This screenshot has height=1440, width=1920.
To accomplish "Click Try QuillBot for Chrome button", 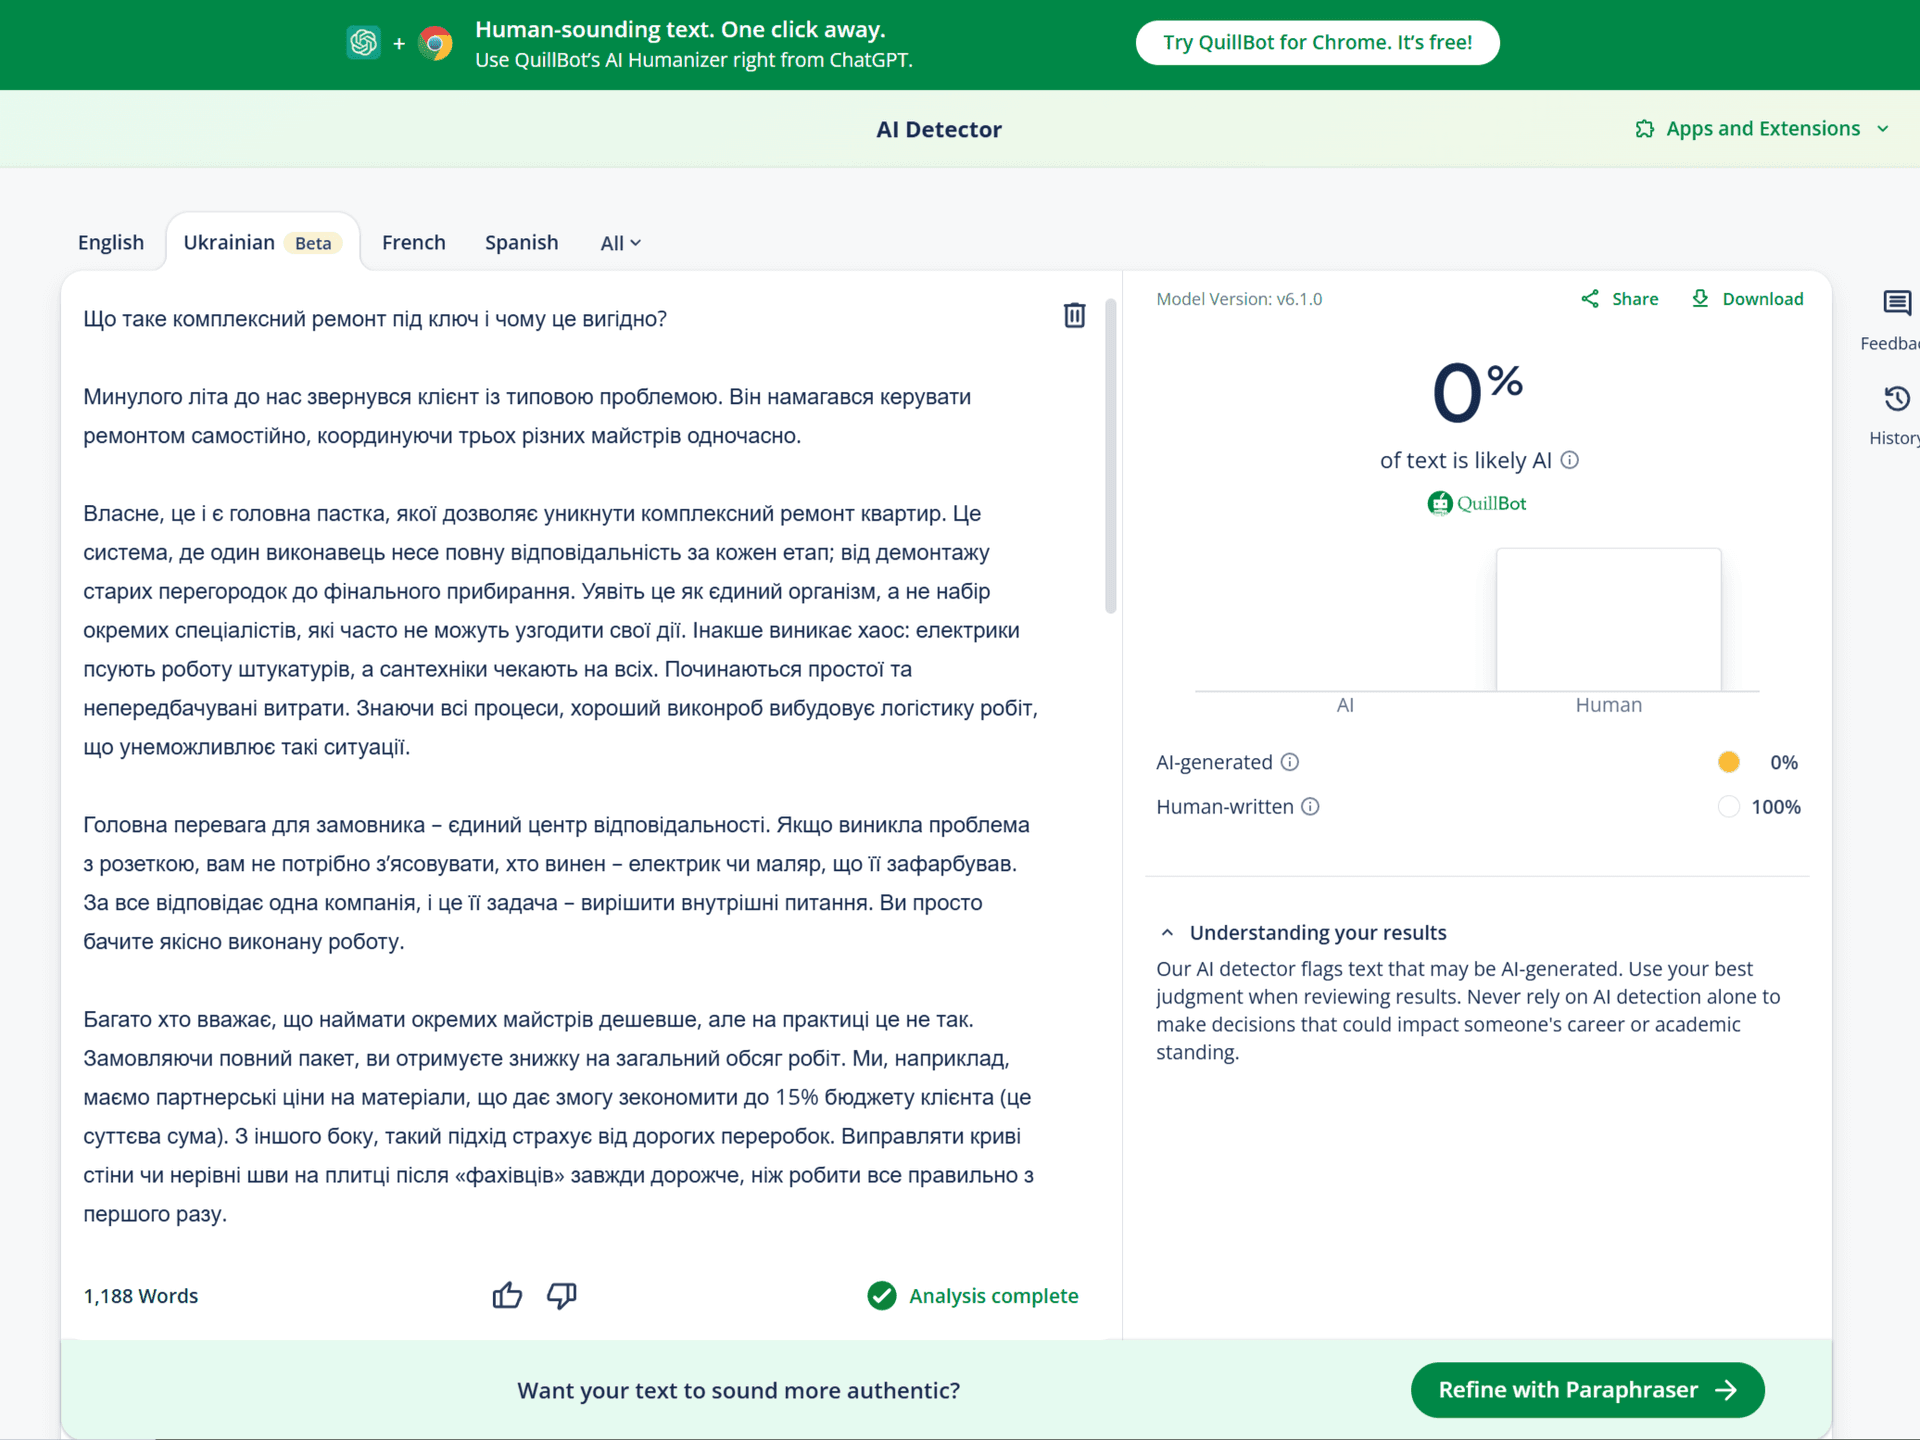I will coord(1317,42).
